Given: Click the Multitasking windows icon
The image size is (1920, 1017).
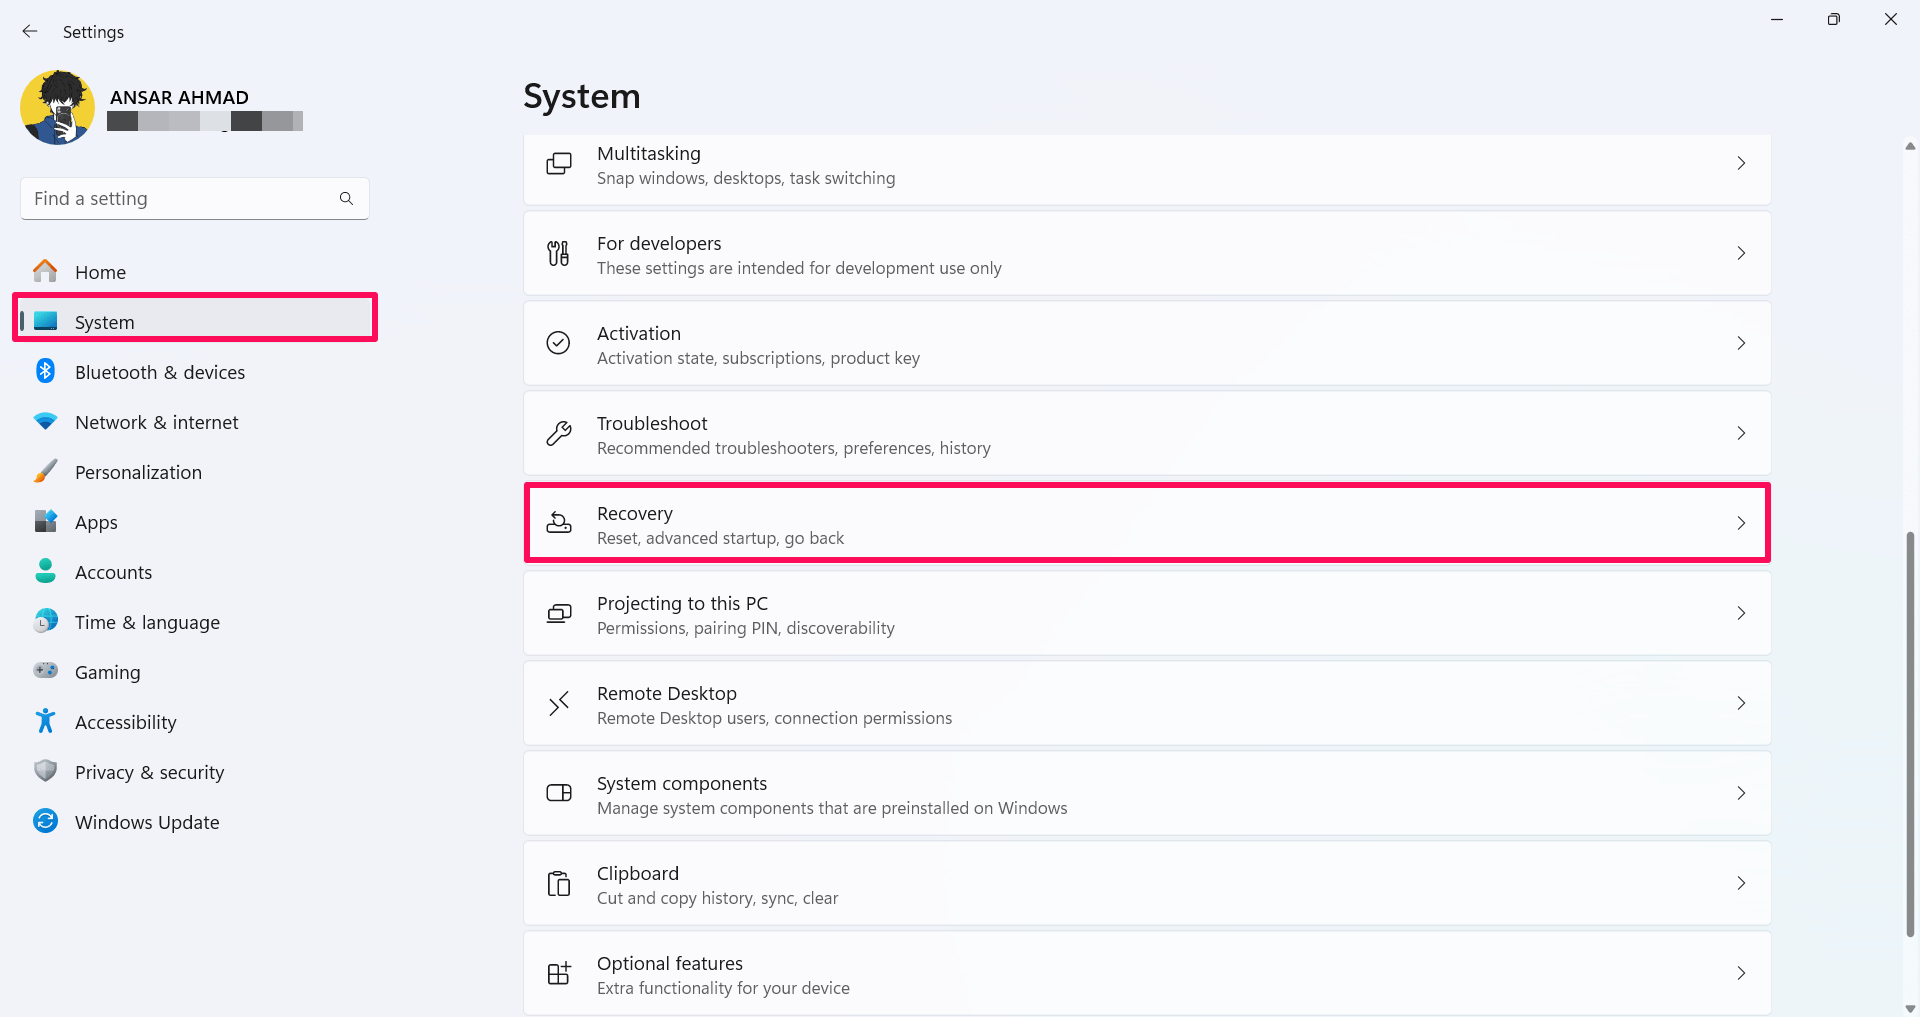Looking at the screenshot, I should 559,163.
